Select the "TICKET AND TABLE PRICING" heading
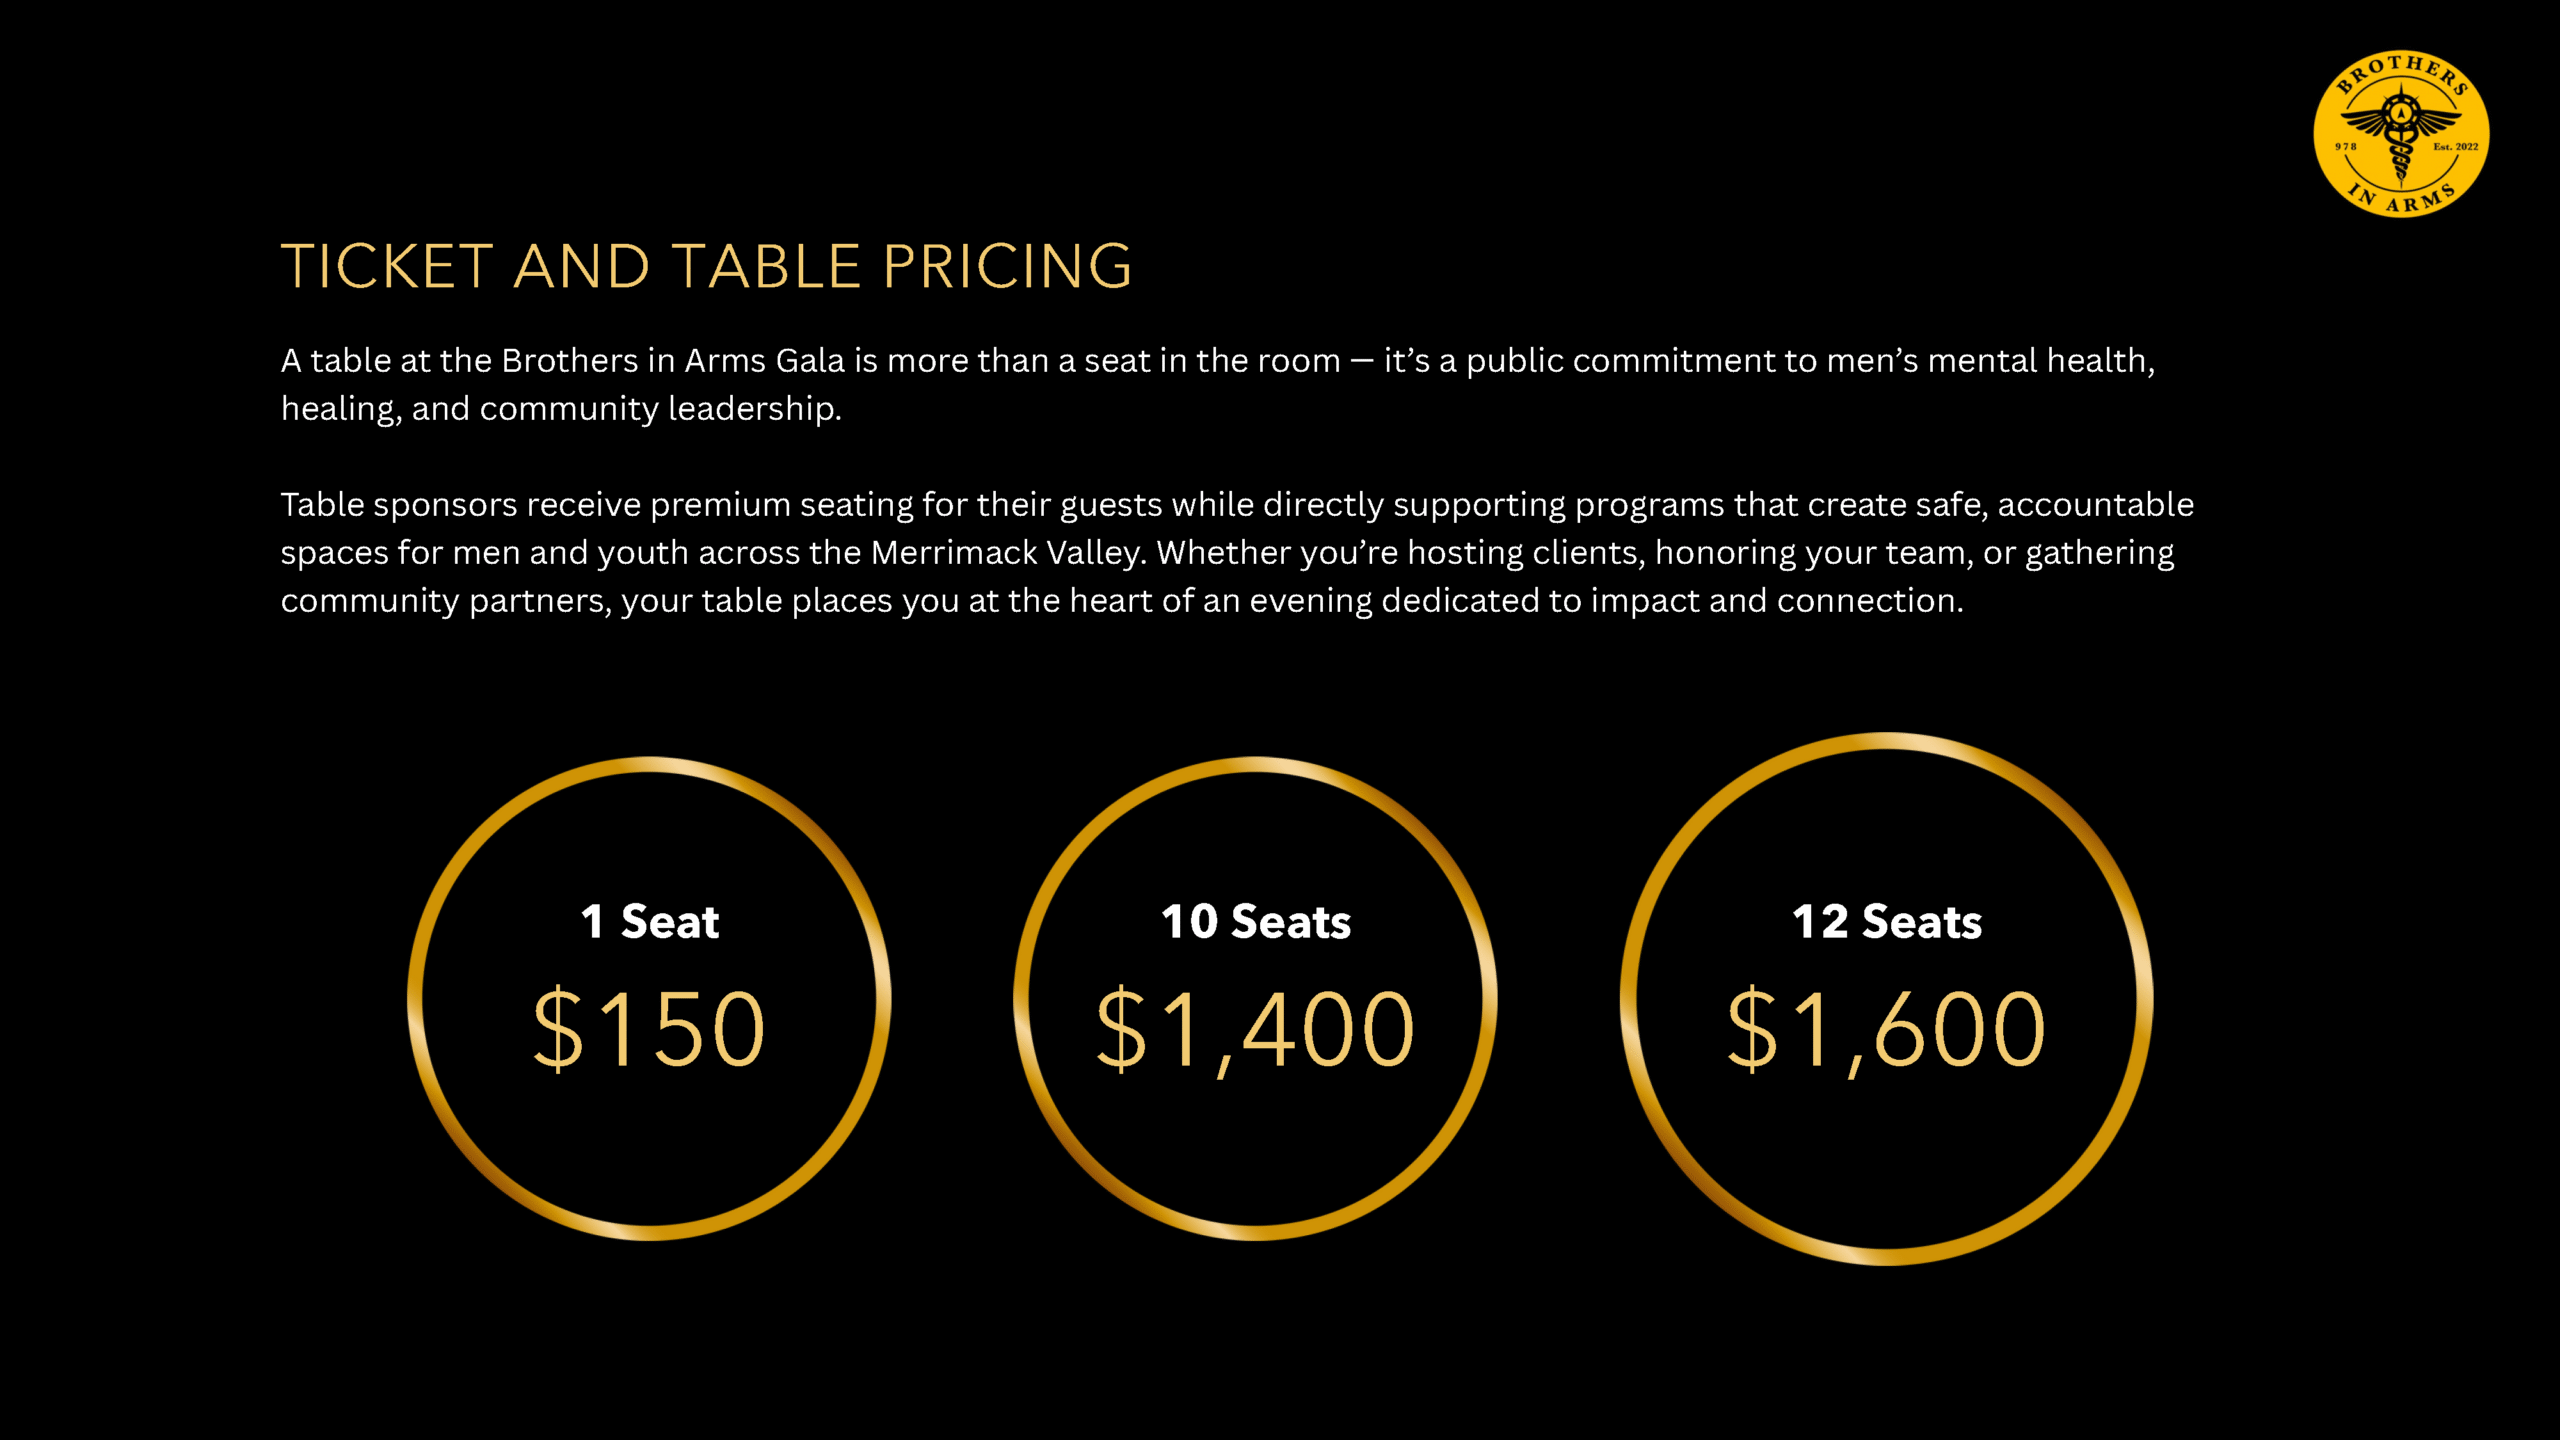This screenshot has width=2560, height=1440. tap(706, 266)
